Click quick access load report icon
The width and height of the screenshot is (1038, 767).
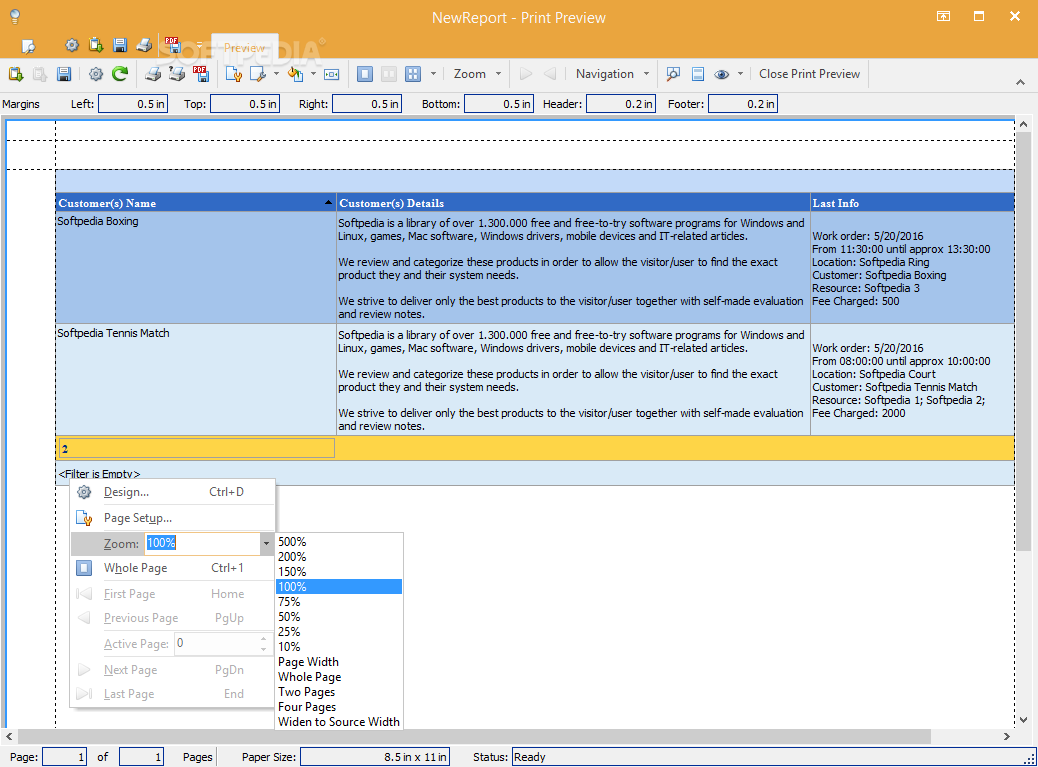(x=96, y=45)
